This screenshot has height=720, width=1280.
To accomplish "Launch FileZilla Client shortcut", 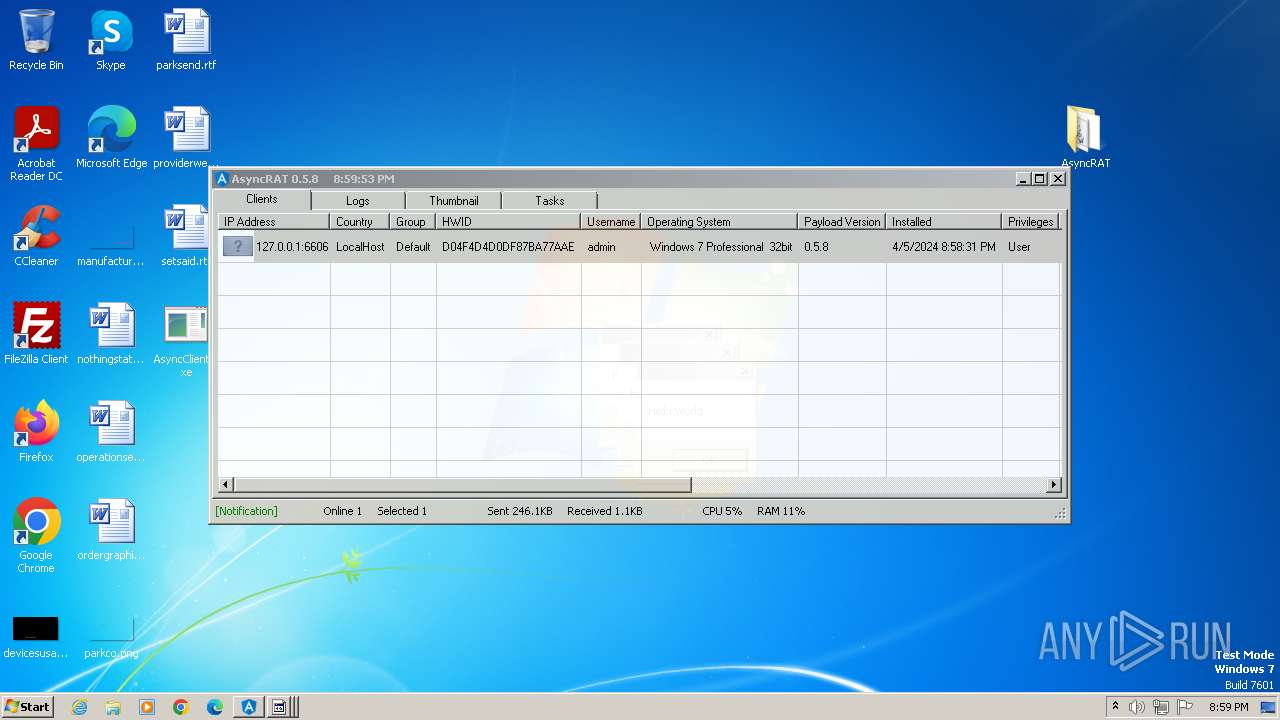I will (x=36, y=334).
